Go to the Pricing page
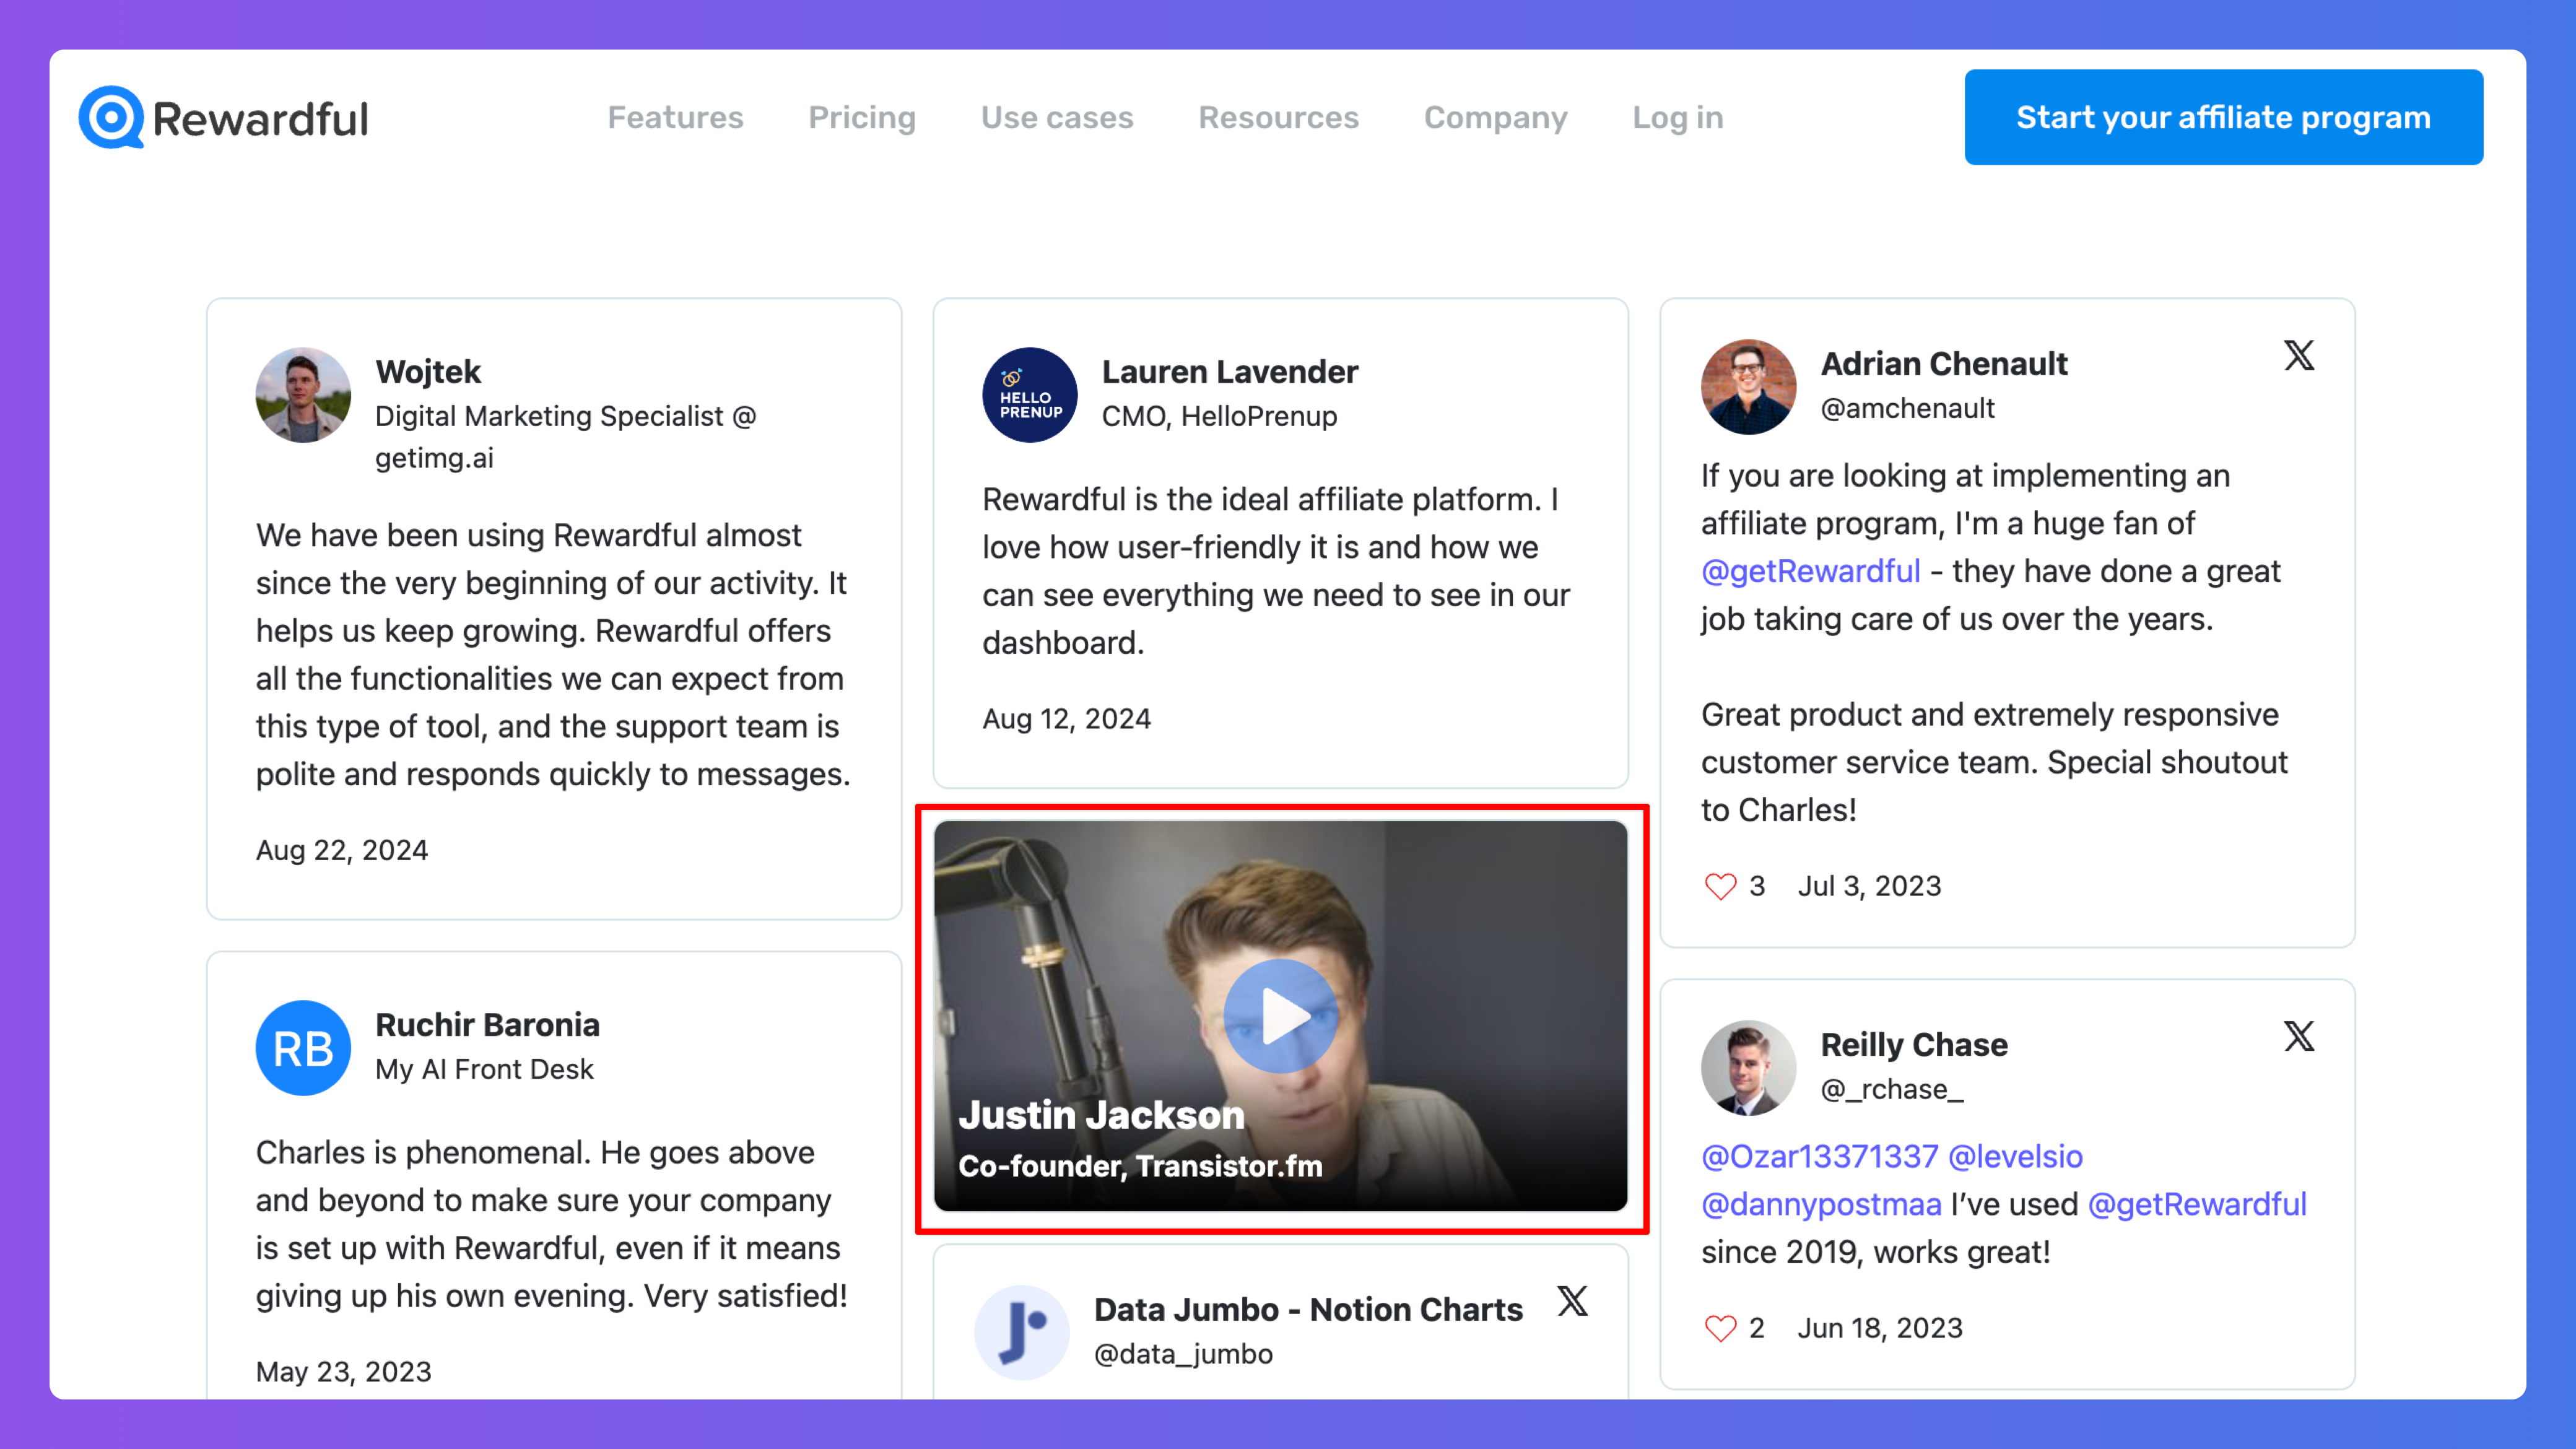This screenshot has width=2576, height=1449. [x=861, y=118]
